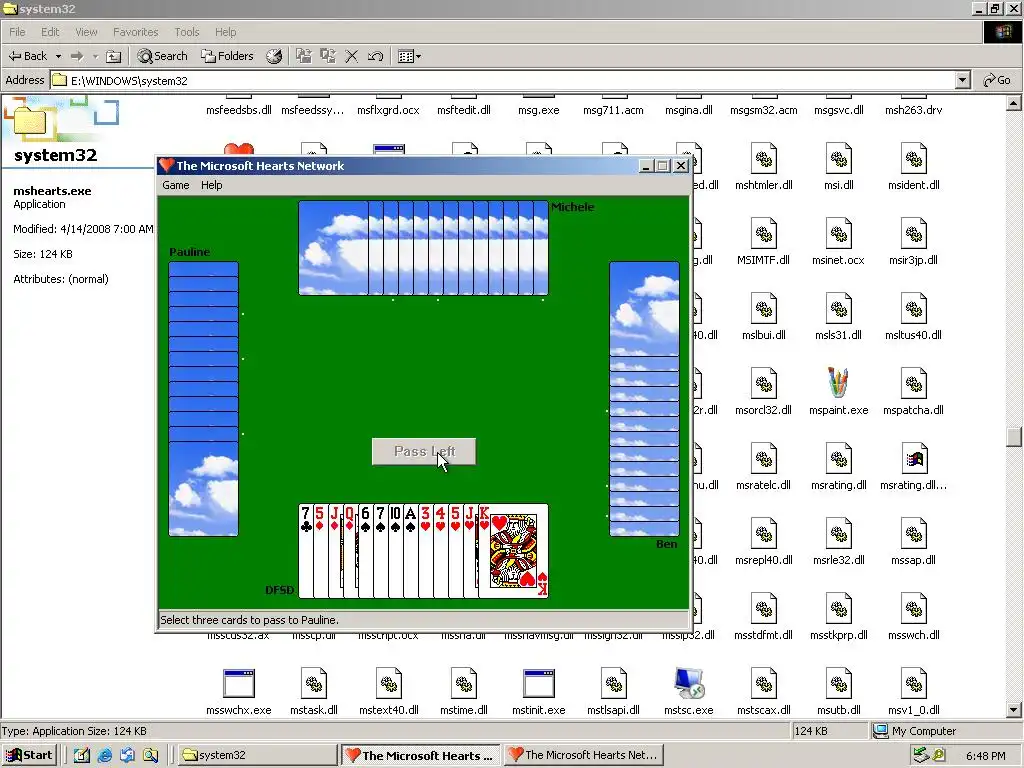Click the Search toolbar button
The width and height of the screenshot is (1024, 768).
click(x=162, y=56)
